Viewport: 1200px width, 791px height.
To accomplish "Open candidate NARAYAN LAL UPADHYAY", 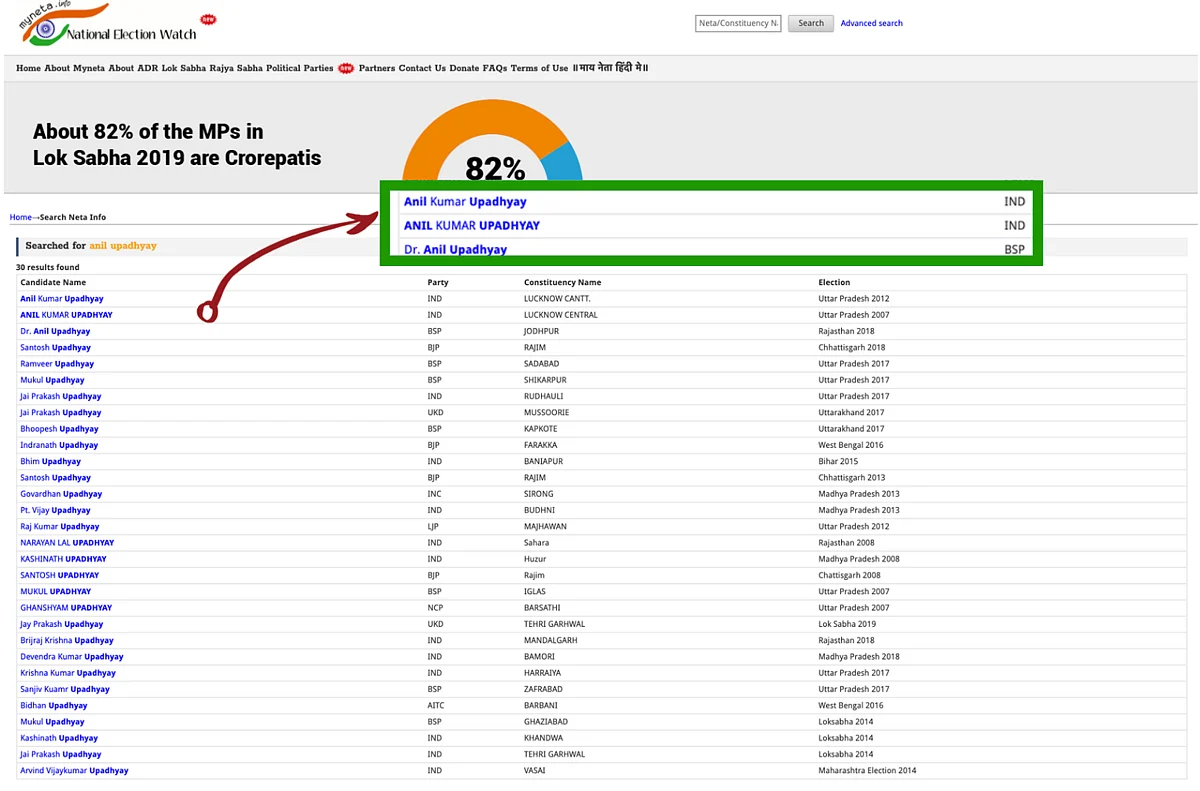I will pyautogui.click(x=67, y=543).
